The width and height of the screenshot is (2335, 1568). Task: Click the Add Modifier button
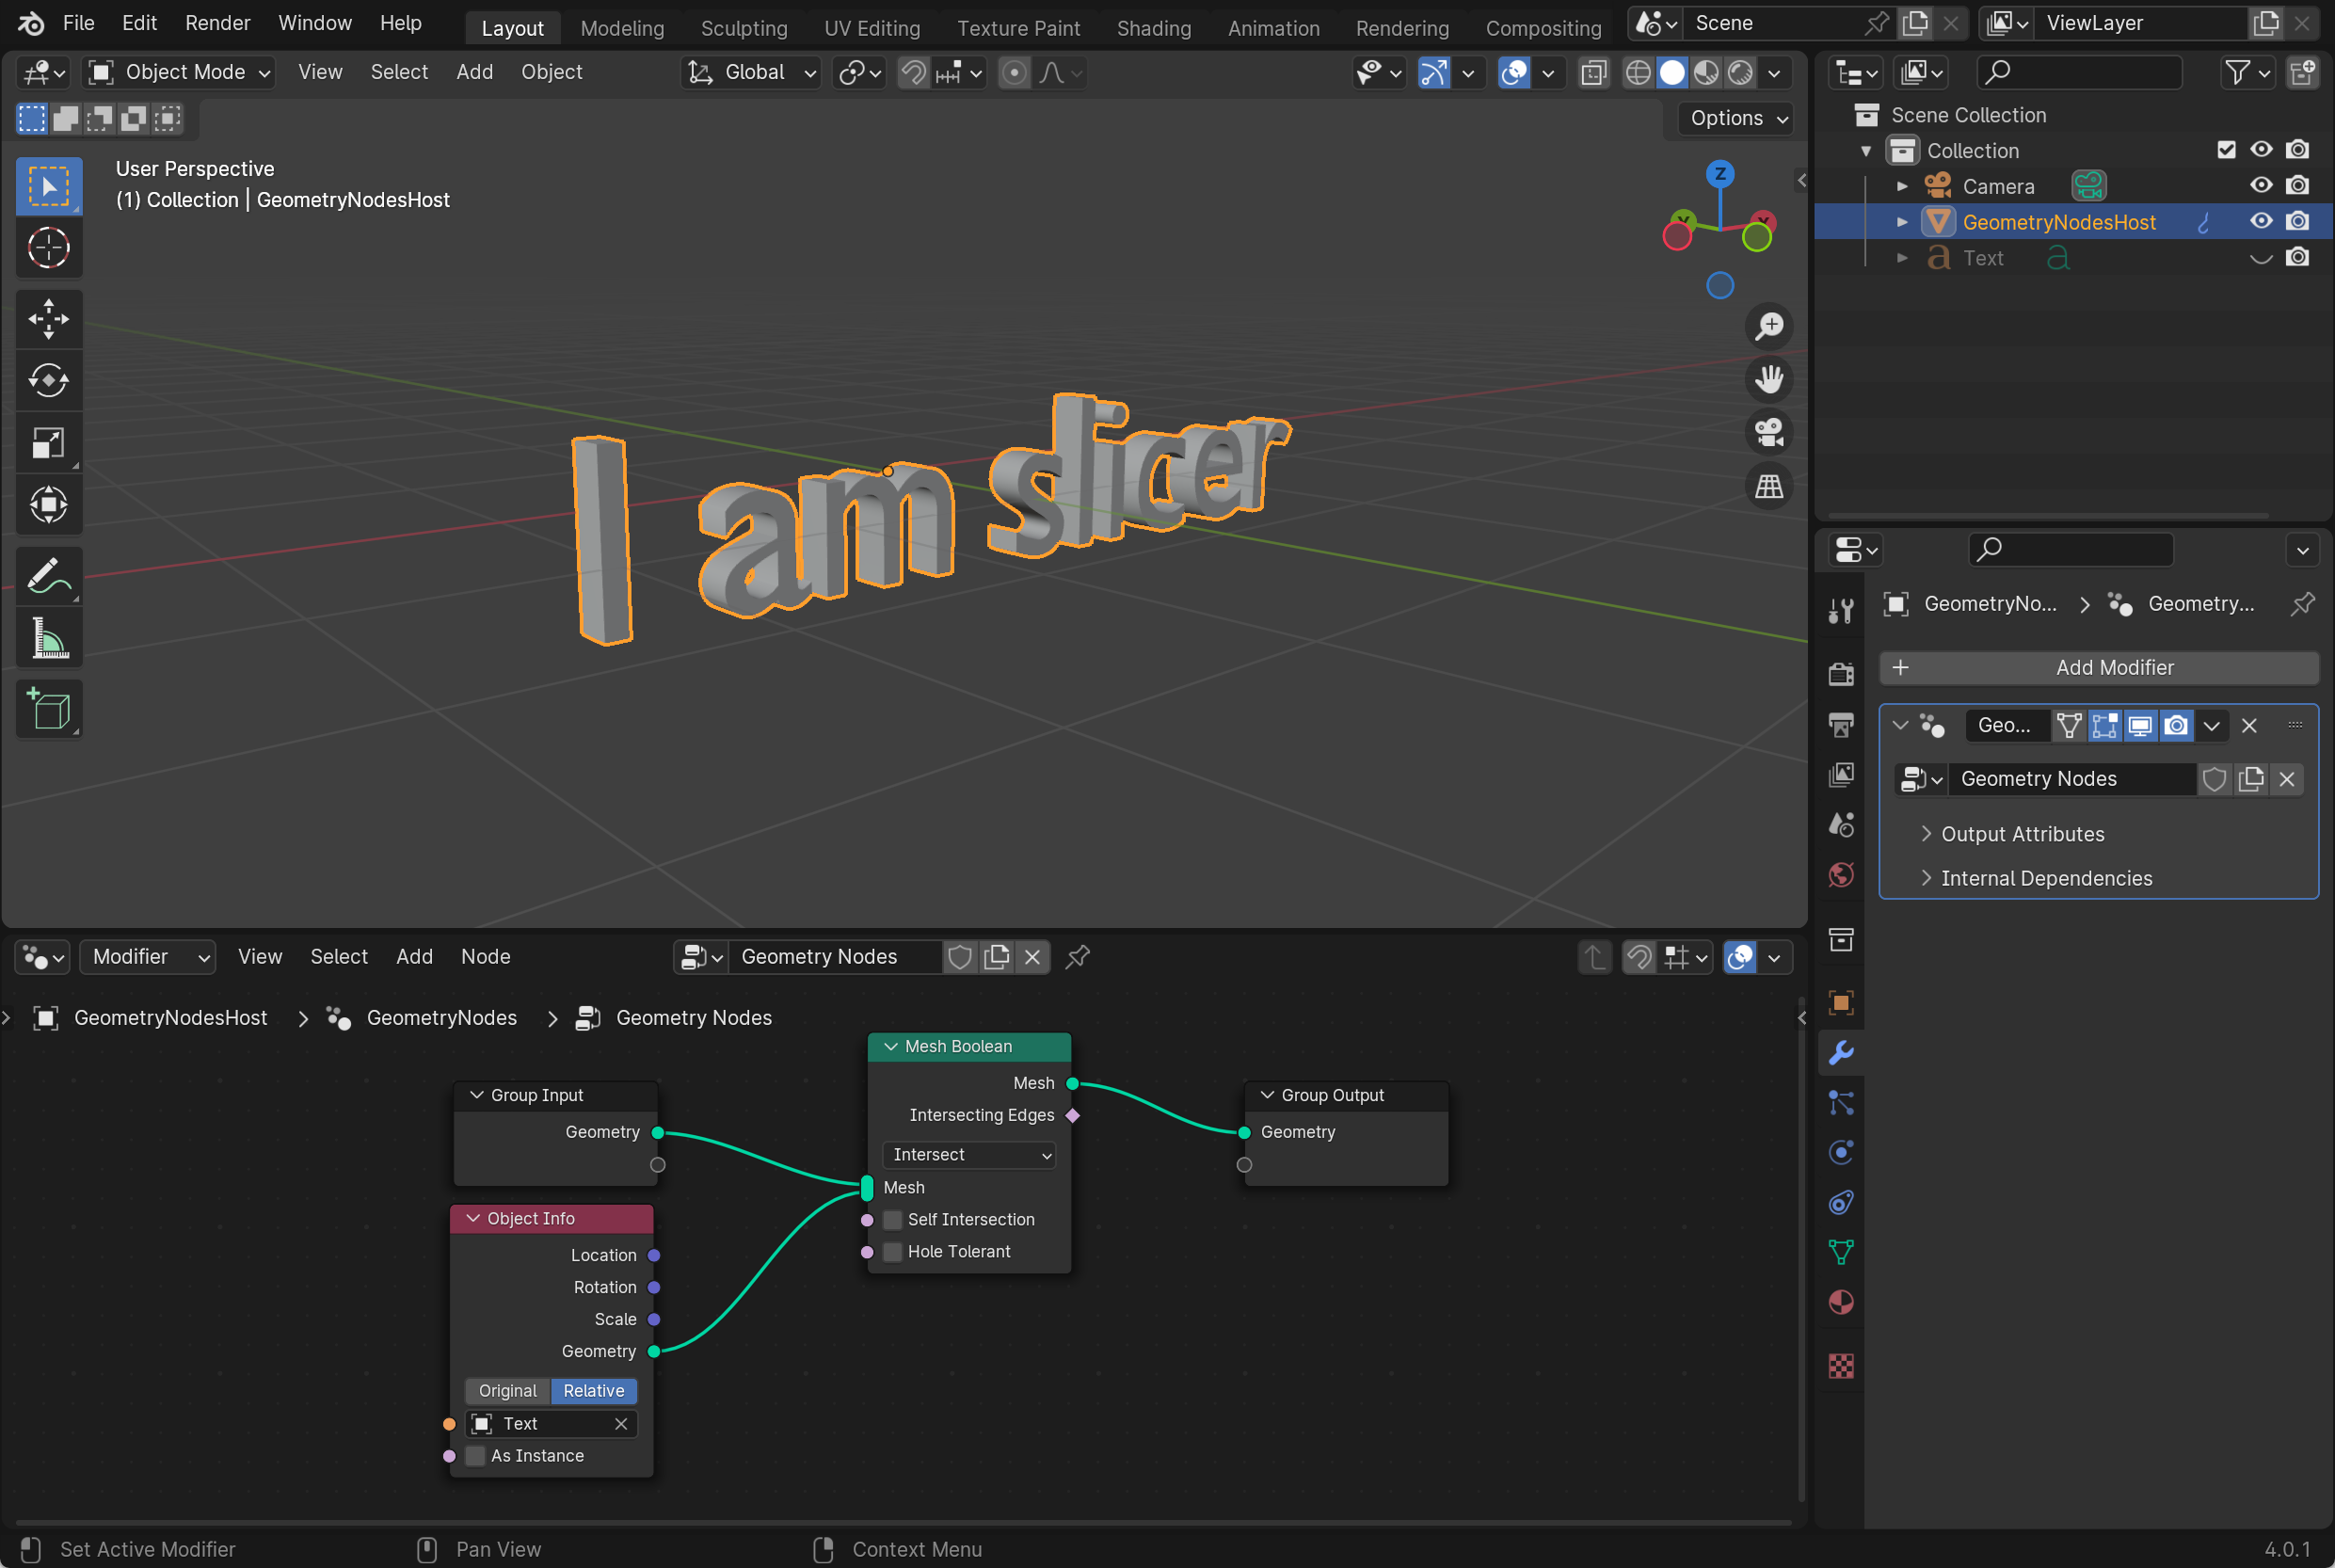click(x=2098, y=667)
